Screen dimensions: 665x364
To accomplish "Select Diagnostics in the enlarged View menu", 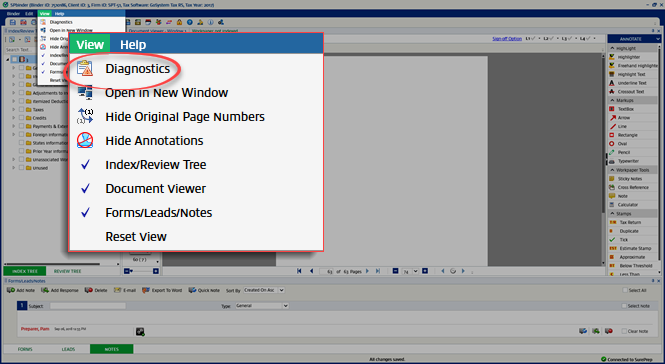I will [137, 69].
